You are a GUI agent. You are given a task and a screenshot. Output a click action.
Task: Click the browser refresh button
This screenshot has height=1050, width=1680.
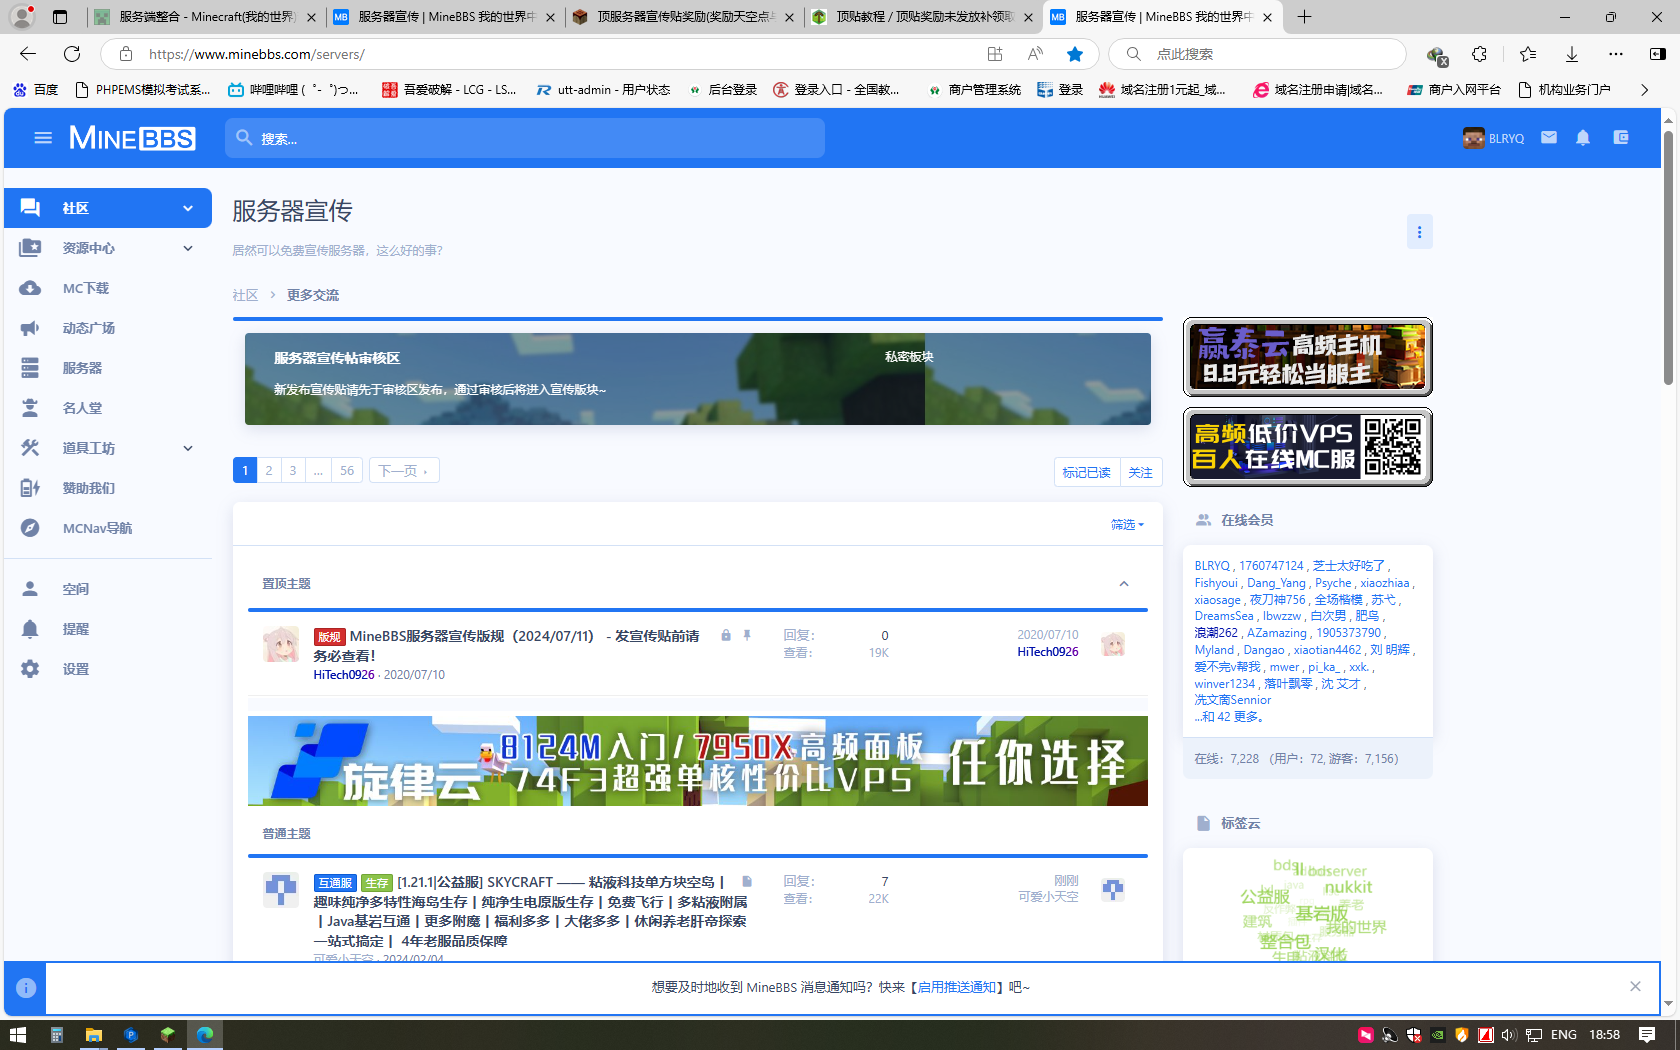72,54
